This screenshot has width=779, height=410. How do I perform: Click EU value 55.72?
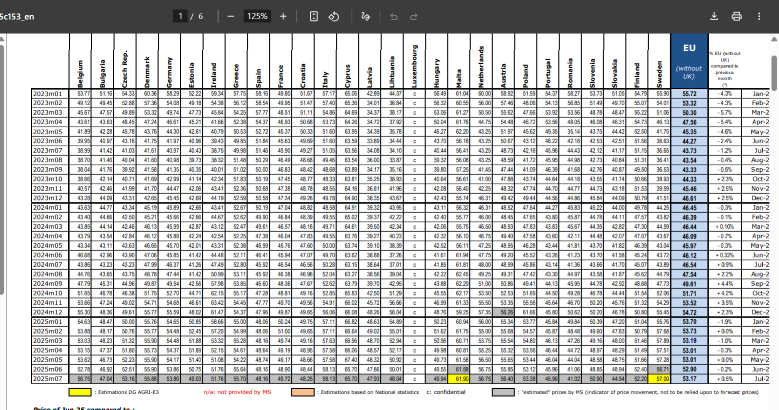[x=689, y=93]
